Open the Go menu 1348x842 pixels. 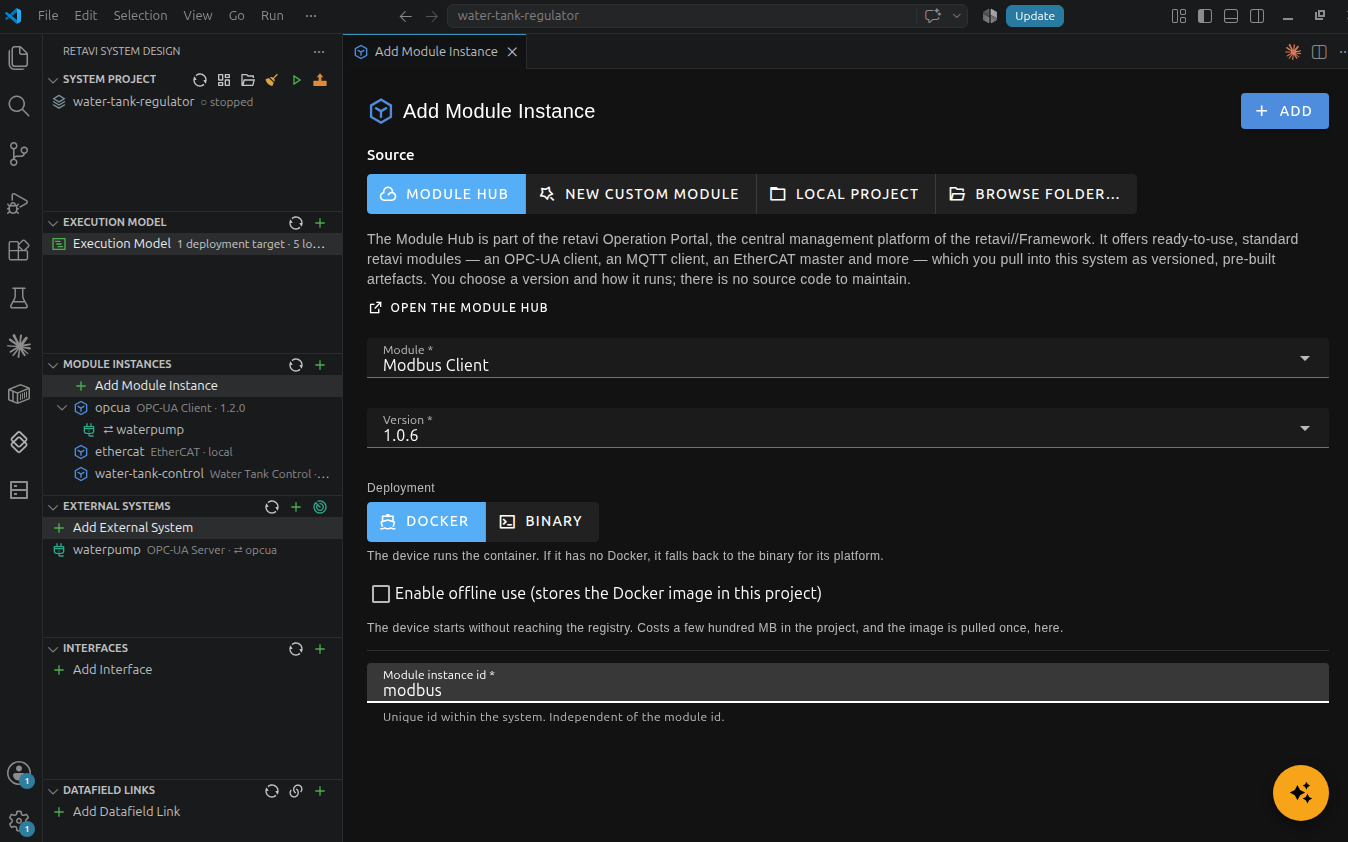[x=236, y=16]
